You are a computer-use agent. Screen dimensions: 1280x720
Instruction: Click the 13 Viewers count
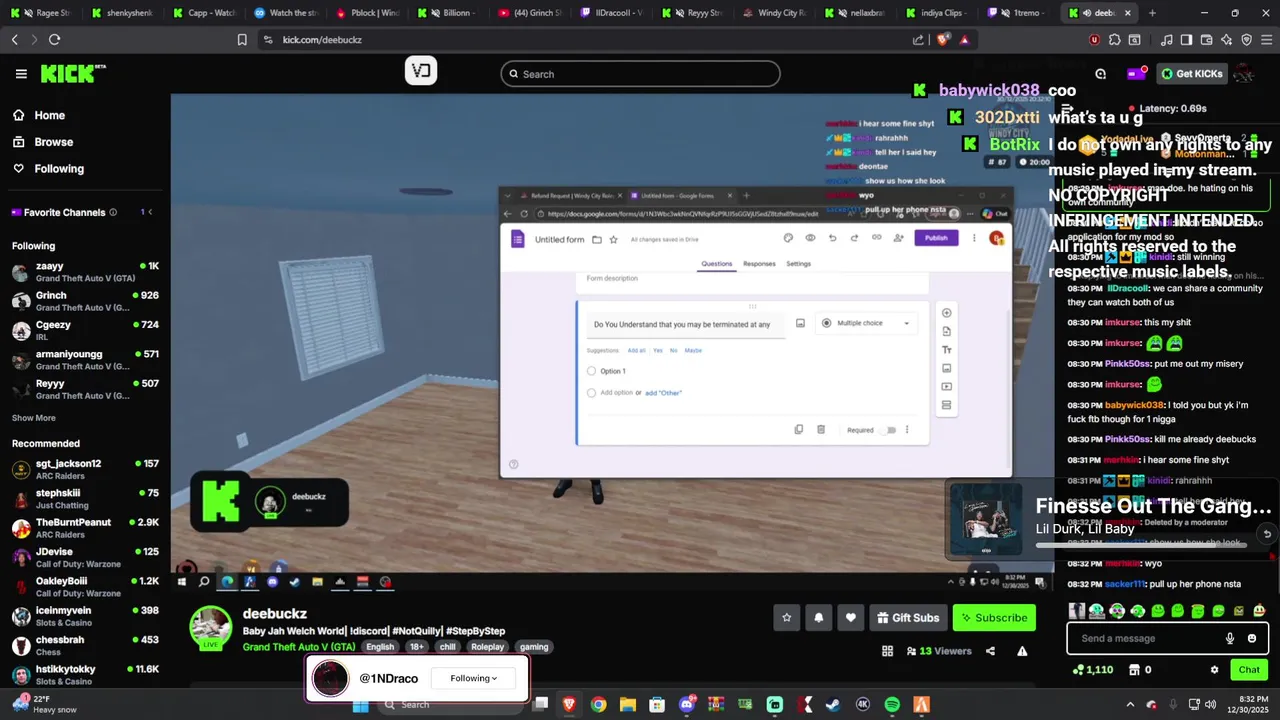pos(939,651)
